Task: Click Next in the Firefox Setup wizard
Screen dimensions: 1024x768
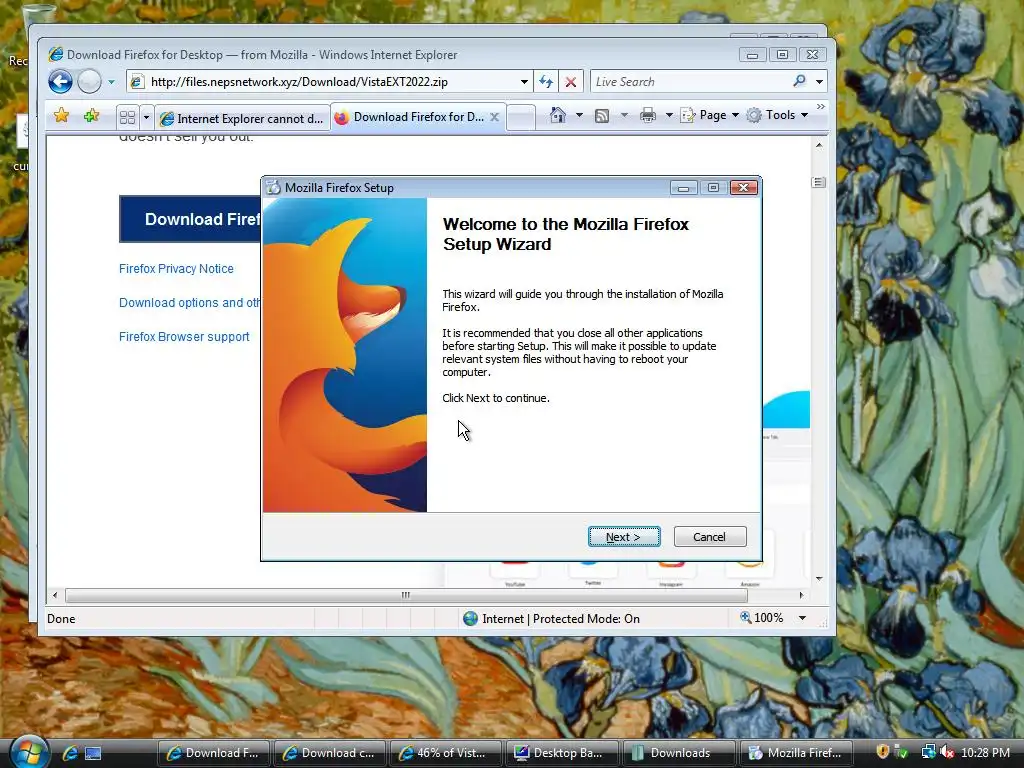Action: pyautogui.click(x=624, y=537)
